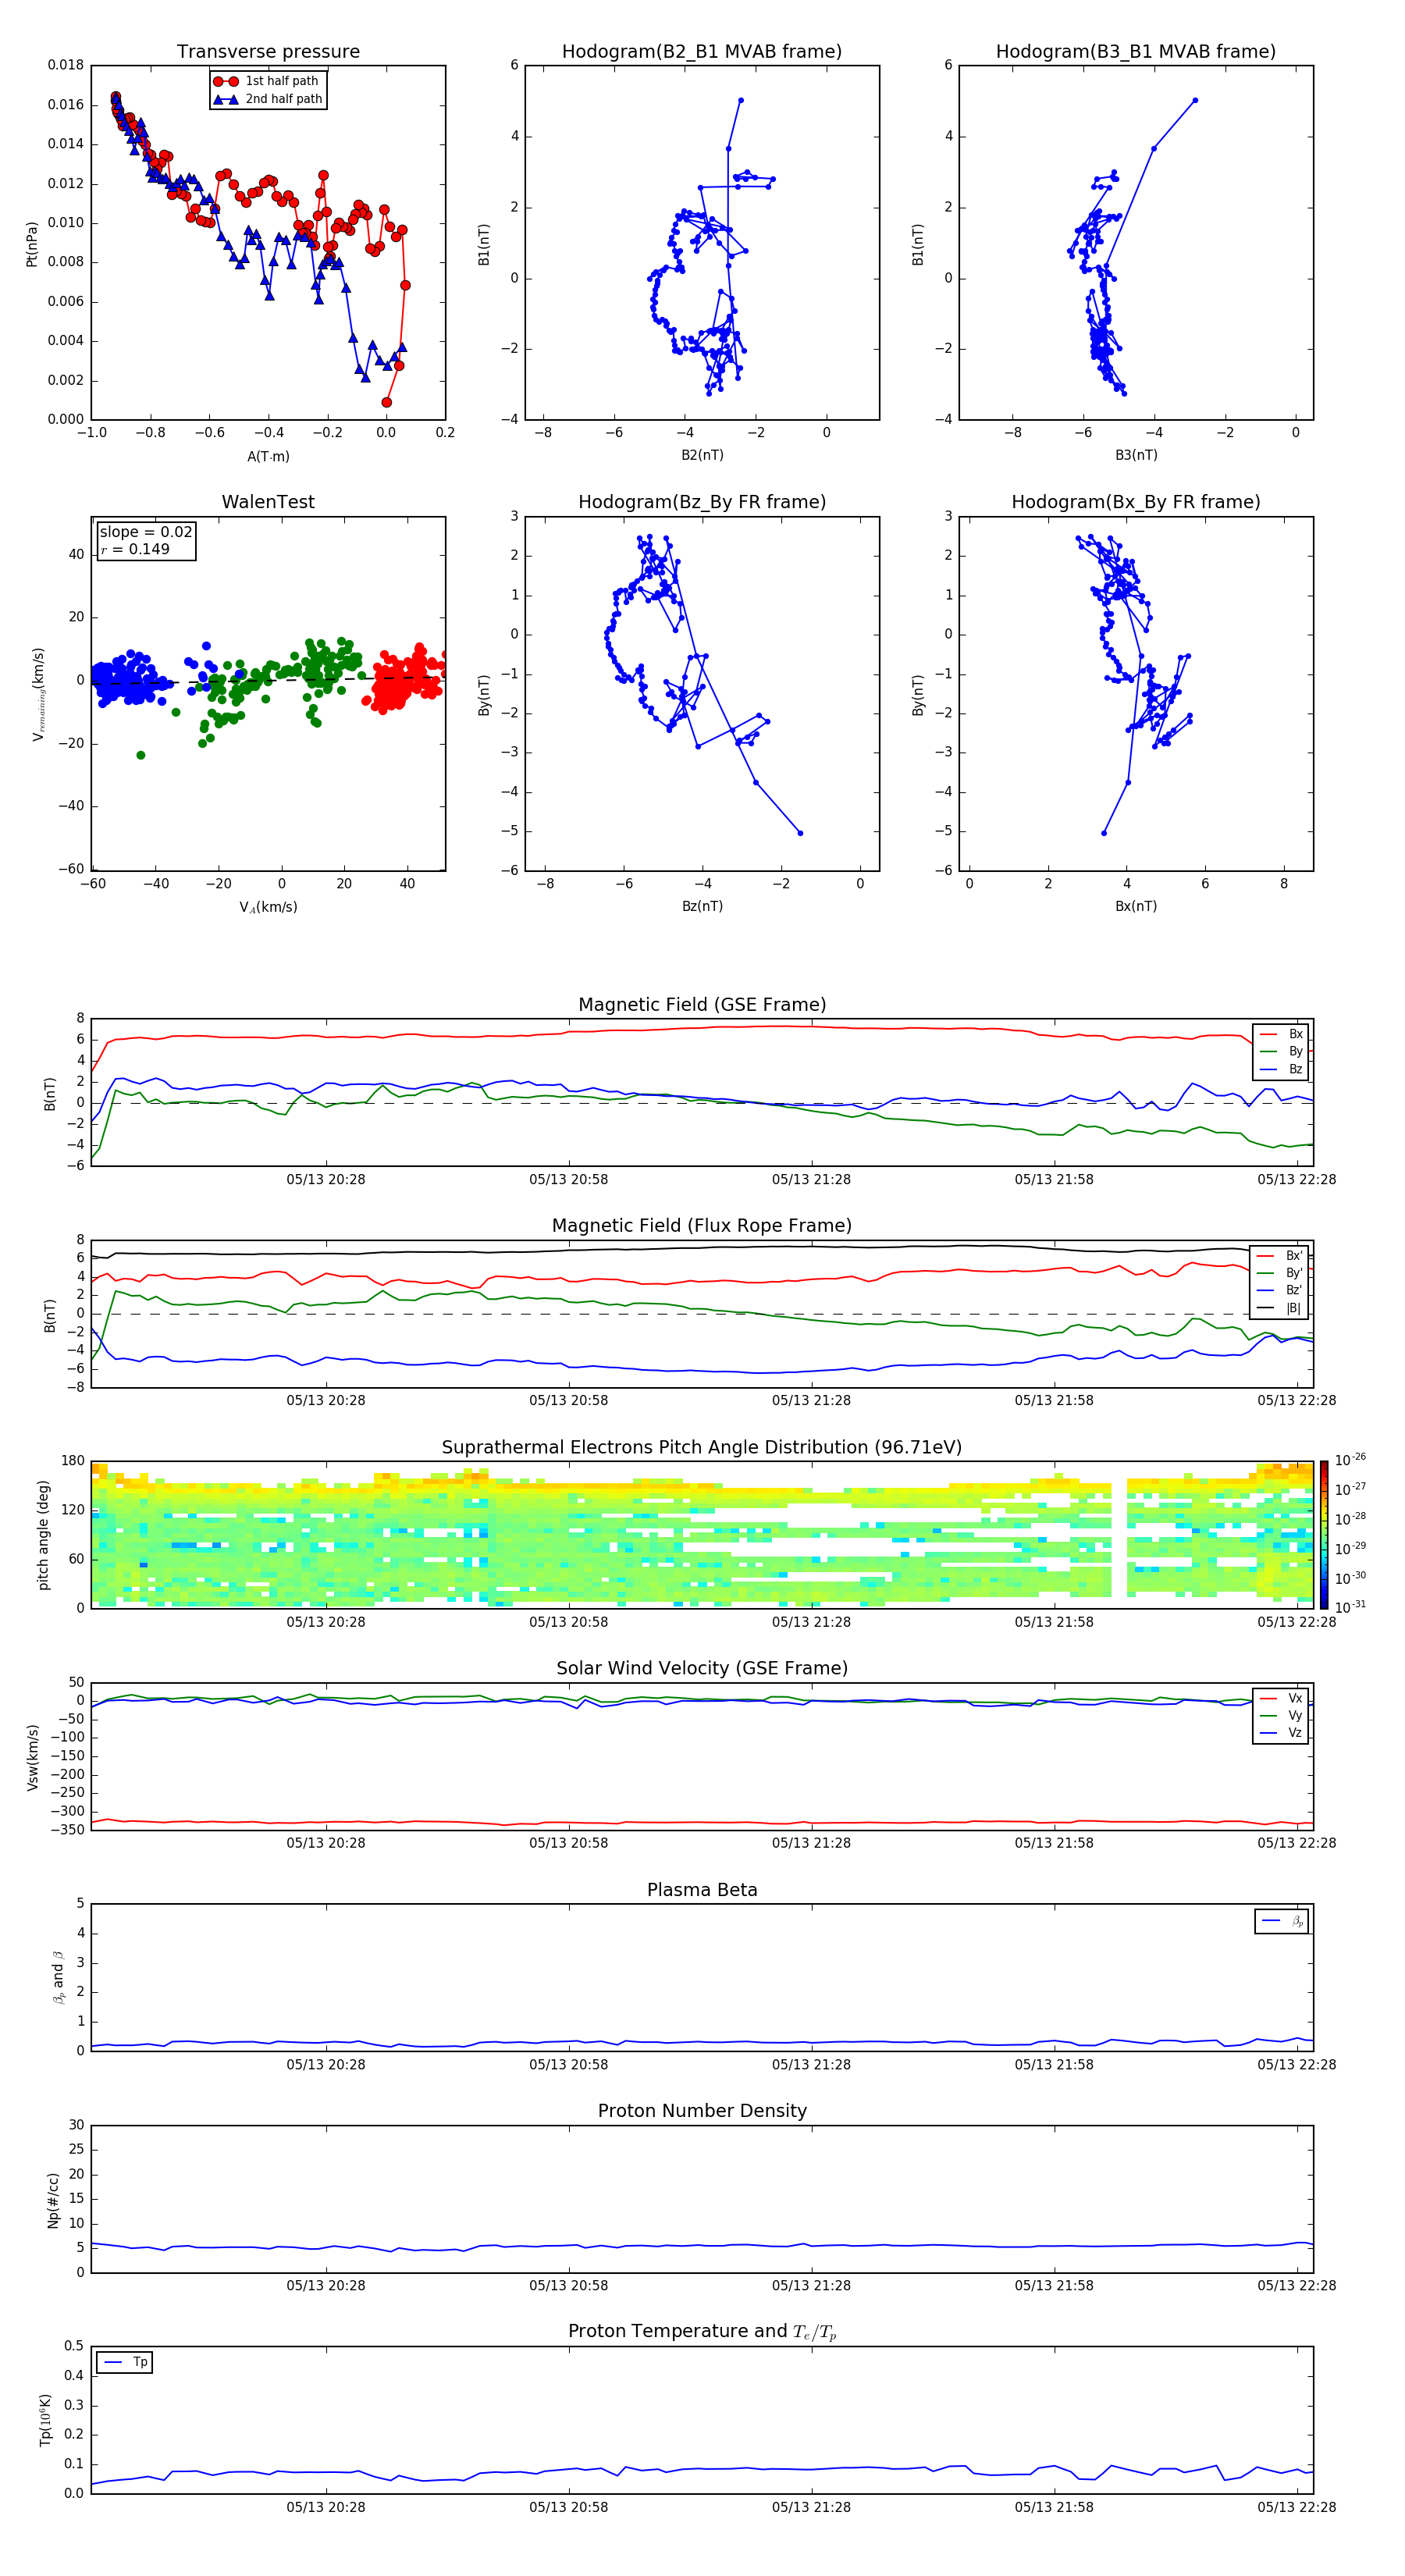The width and height of the screenshot is (1405, 2576).
Task: Click the "Magnetic Field (Flux Rope Frame)" title
Action: click(x=702, y=1226)
